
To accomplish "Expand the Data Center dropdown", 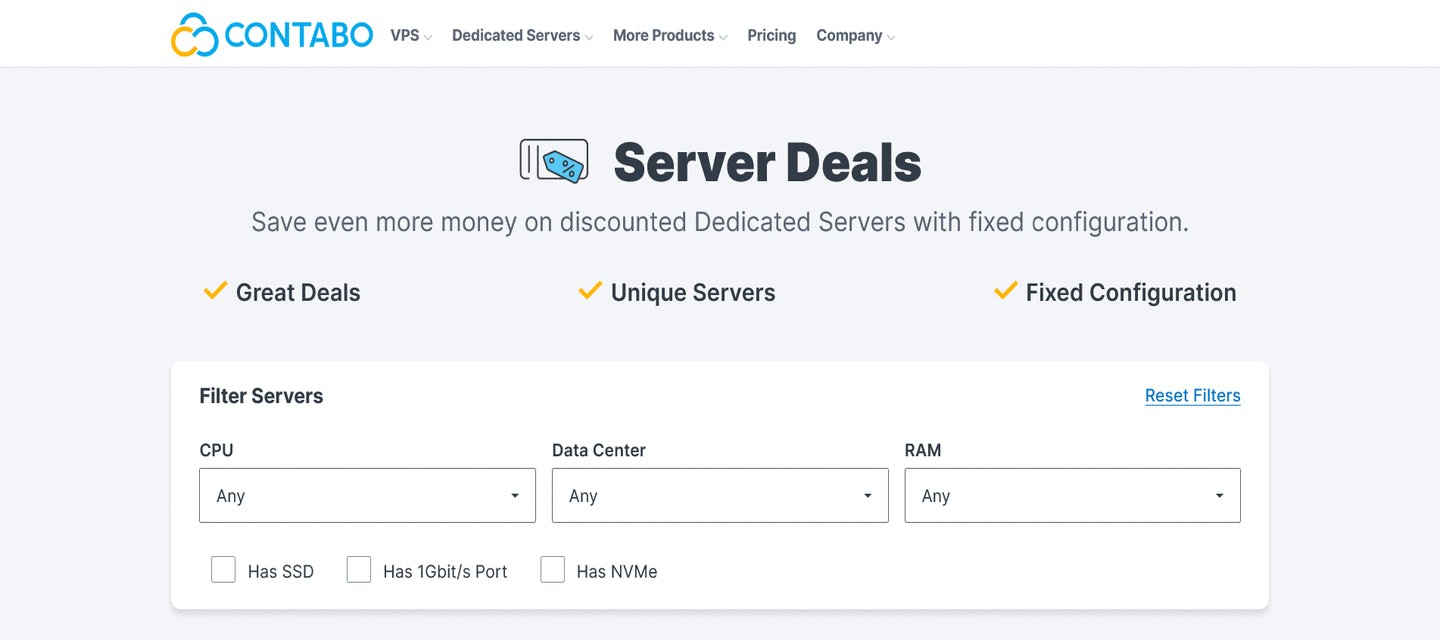I will [x=720, y=495].
